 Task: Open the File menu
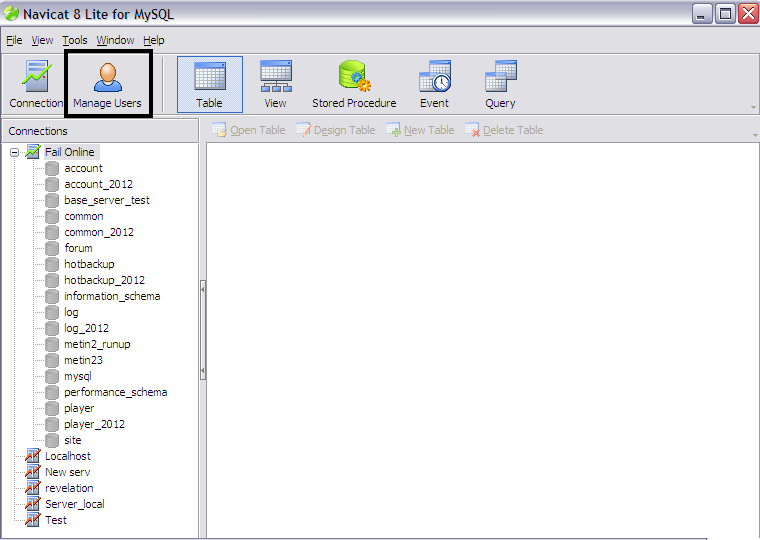(14, 40)
